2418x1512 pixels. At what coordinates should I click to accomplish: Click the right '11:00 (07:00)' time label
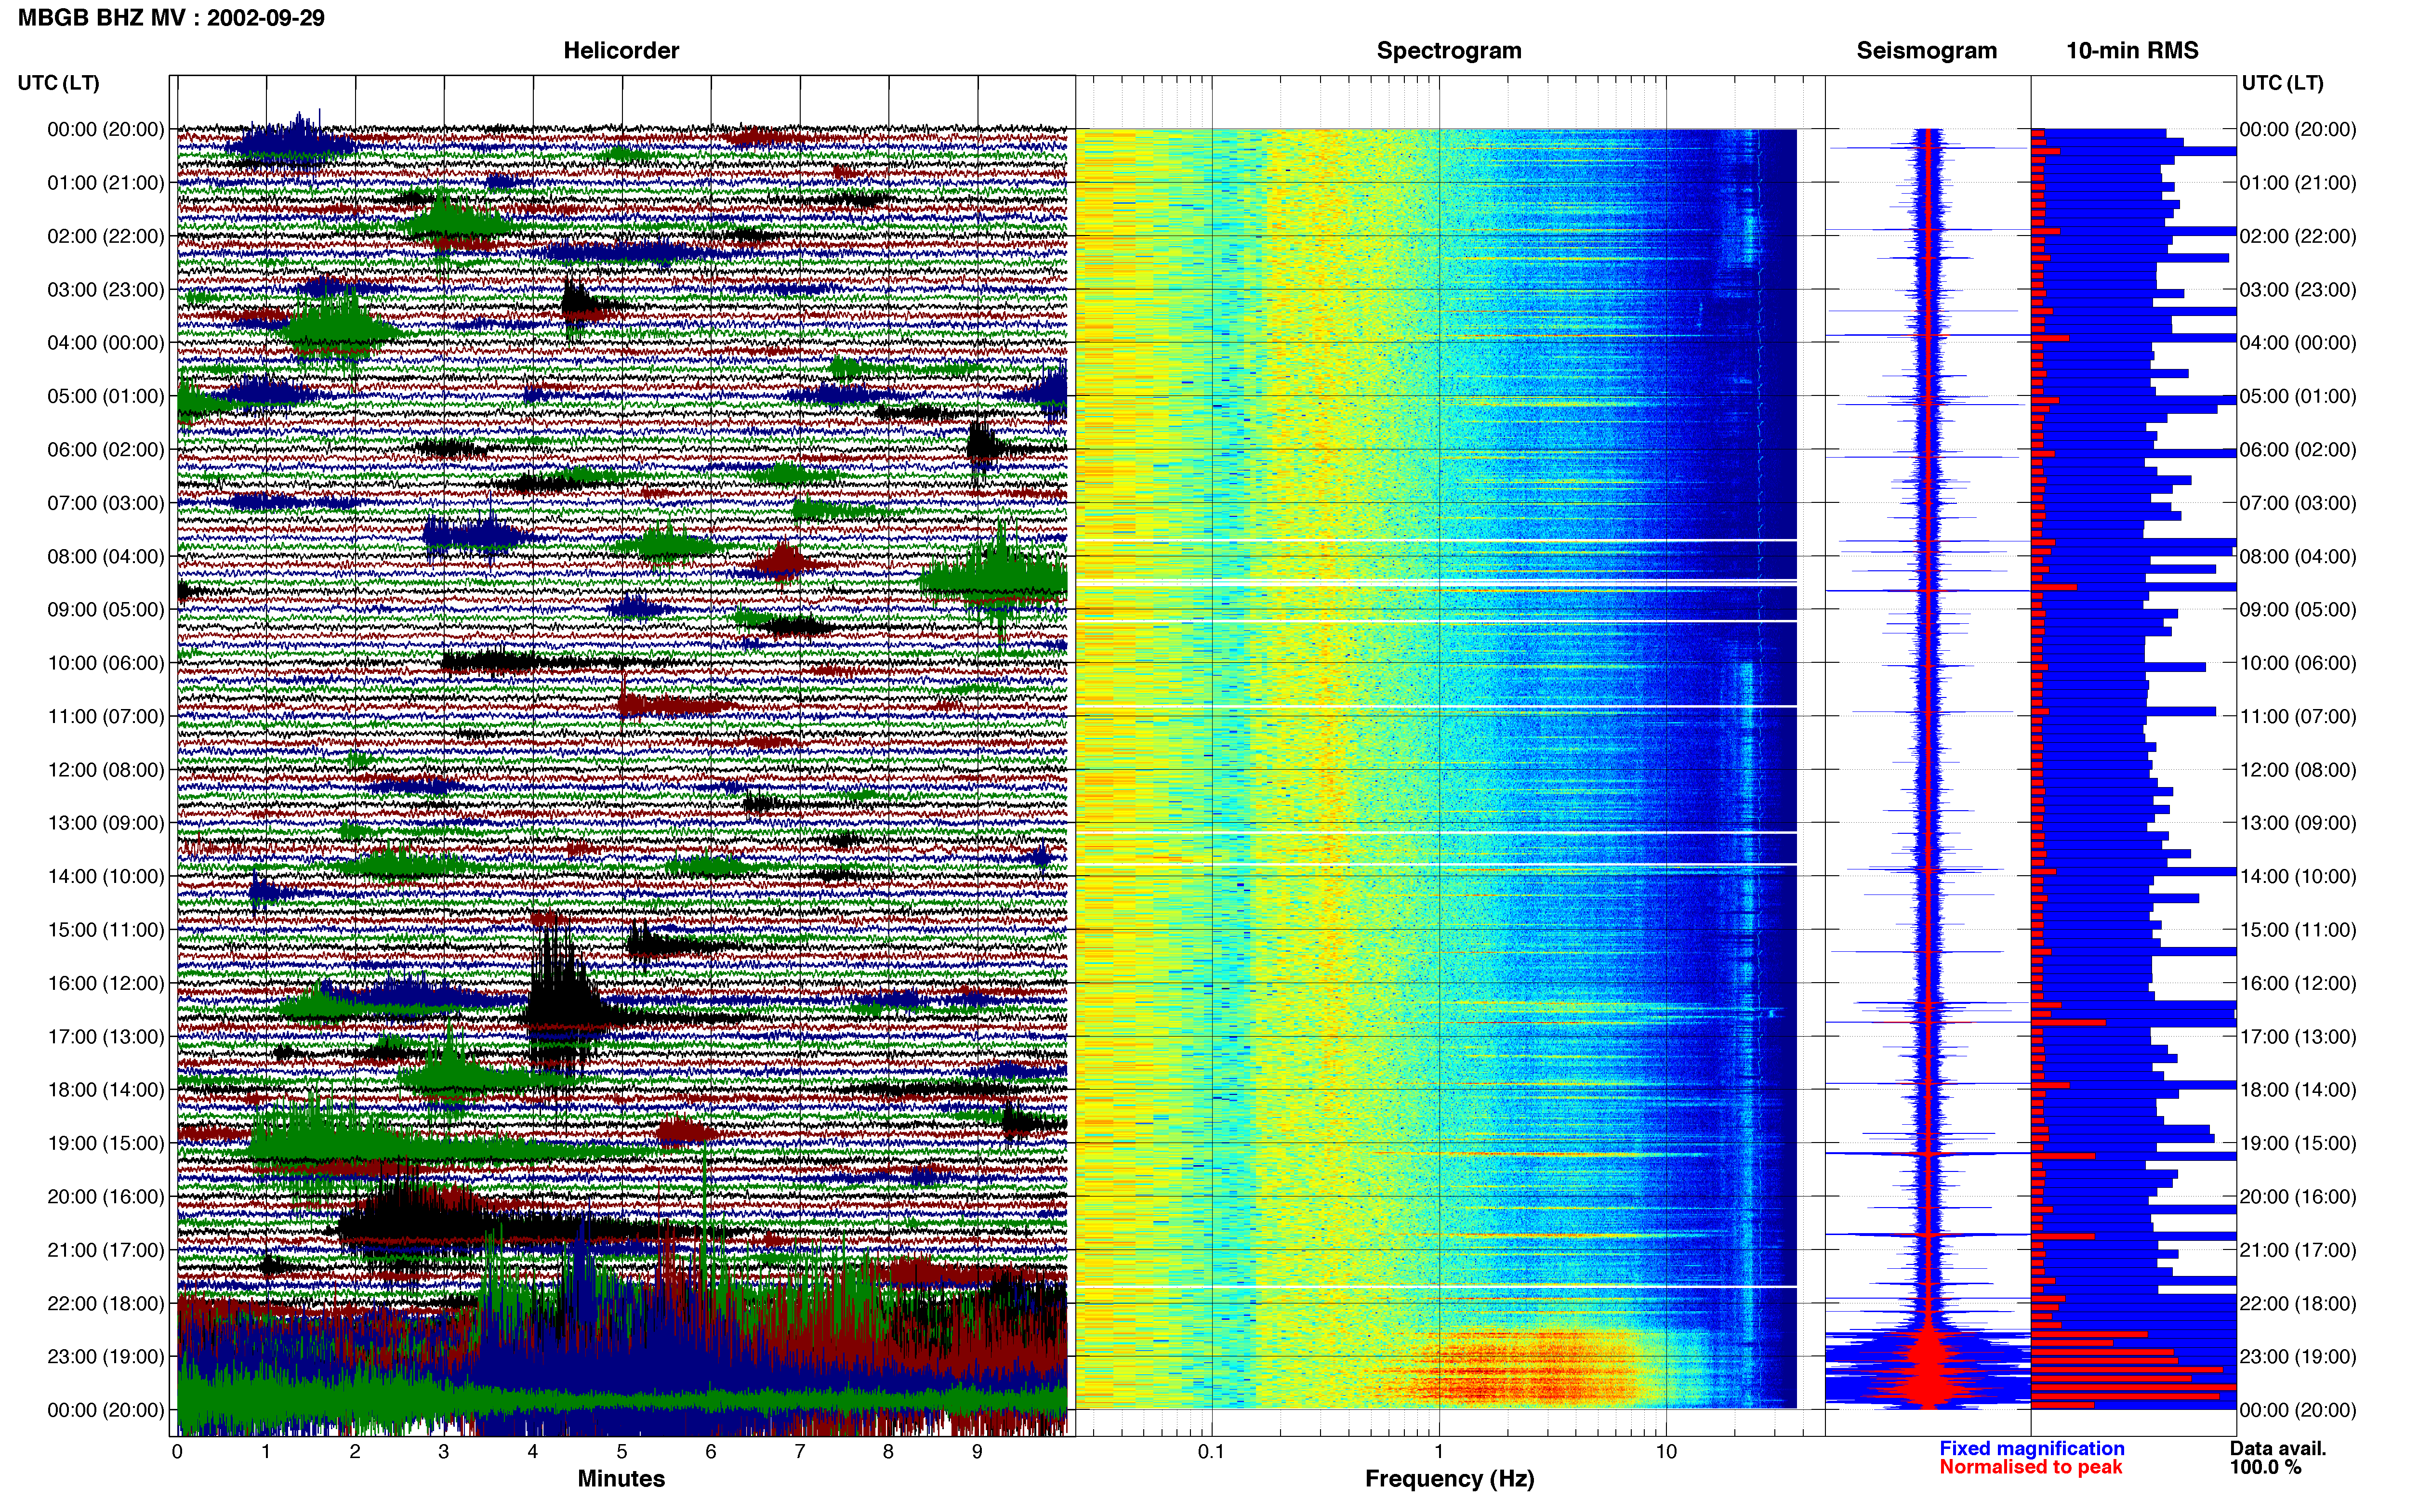tap(2298, 717)
